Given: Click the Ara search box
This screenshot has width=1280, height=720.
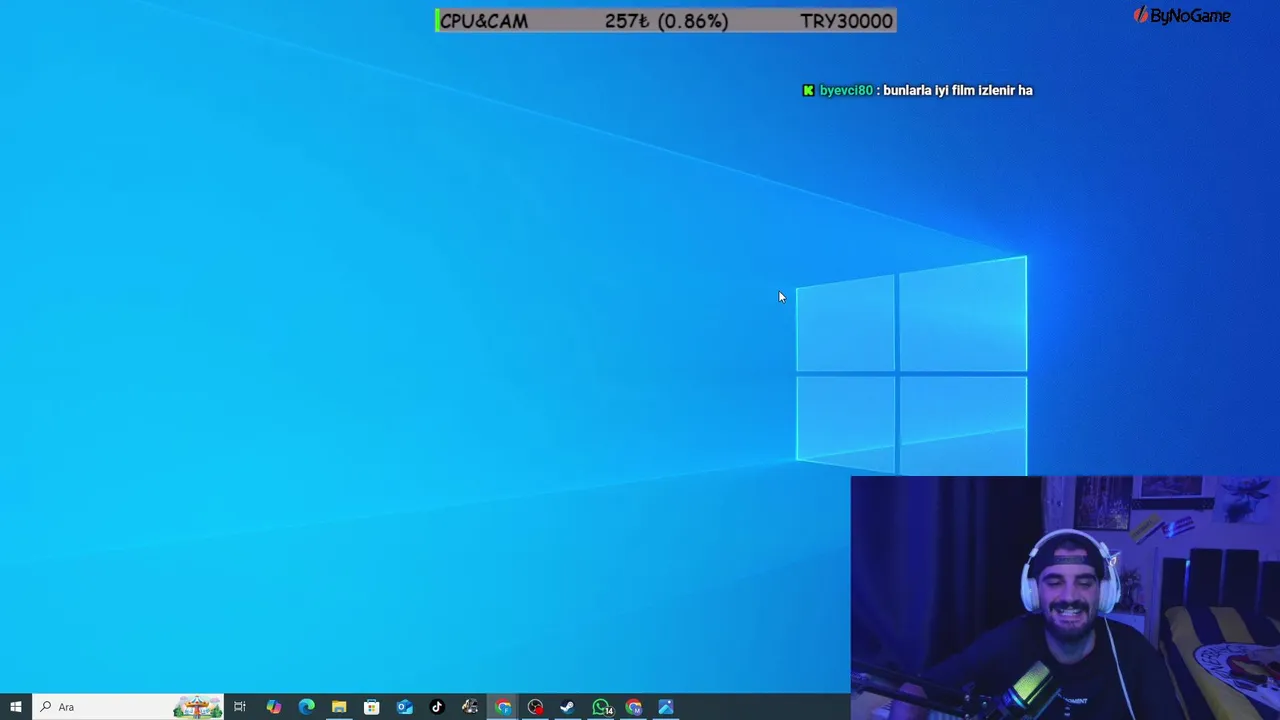Looking at the screenshot, I should (128, 707).
